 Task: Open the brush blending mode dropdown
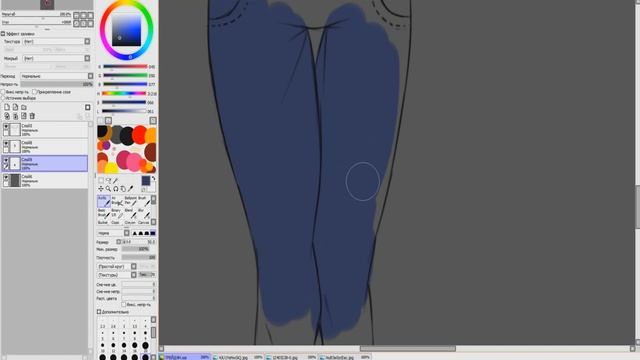tap(127, 233)
